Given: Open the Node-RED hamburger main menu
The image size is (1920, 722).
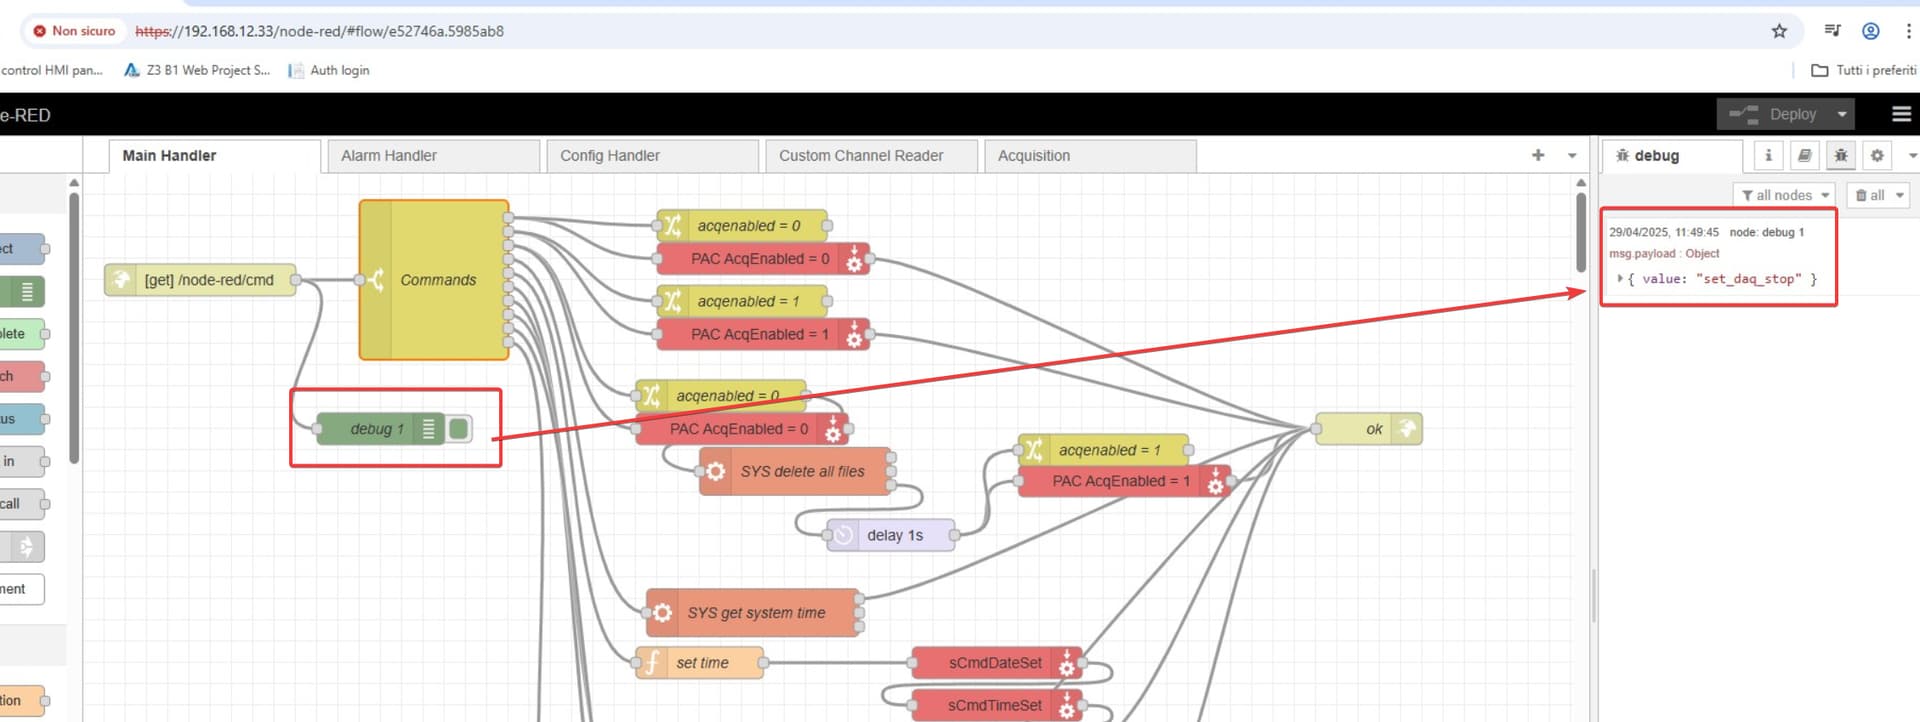Looking at the screenshot, I should coord(1901,114).
